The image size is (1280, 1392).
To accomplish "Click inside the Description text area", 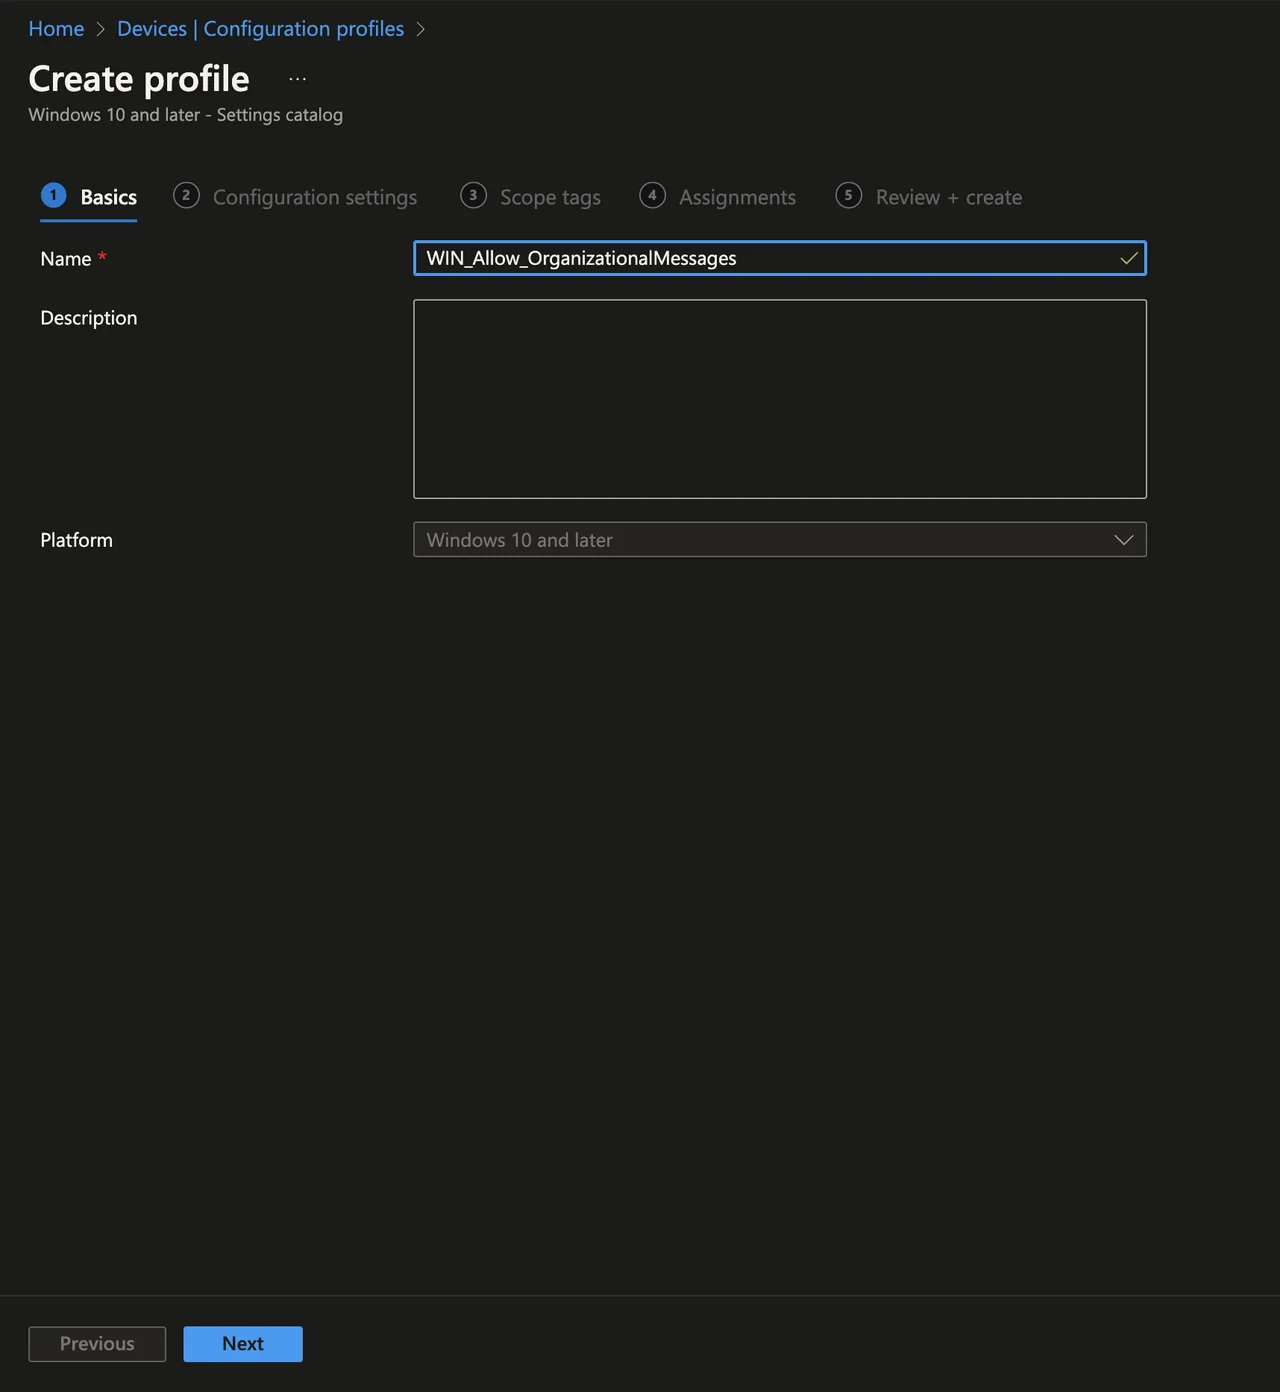I will coord(780,399).
